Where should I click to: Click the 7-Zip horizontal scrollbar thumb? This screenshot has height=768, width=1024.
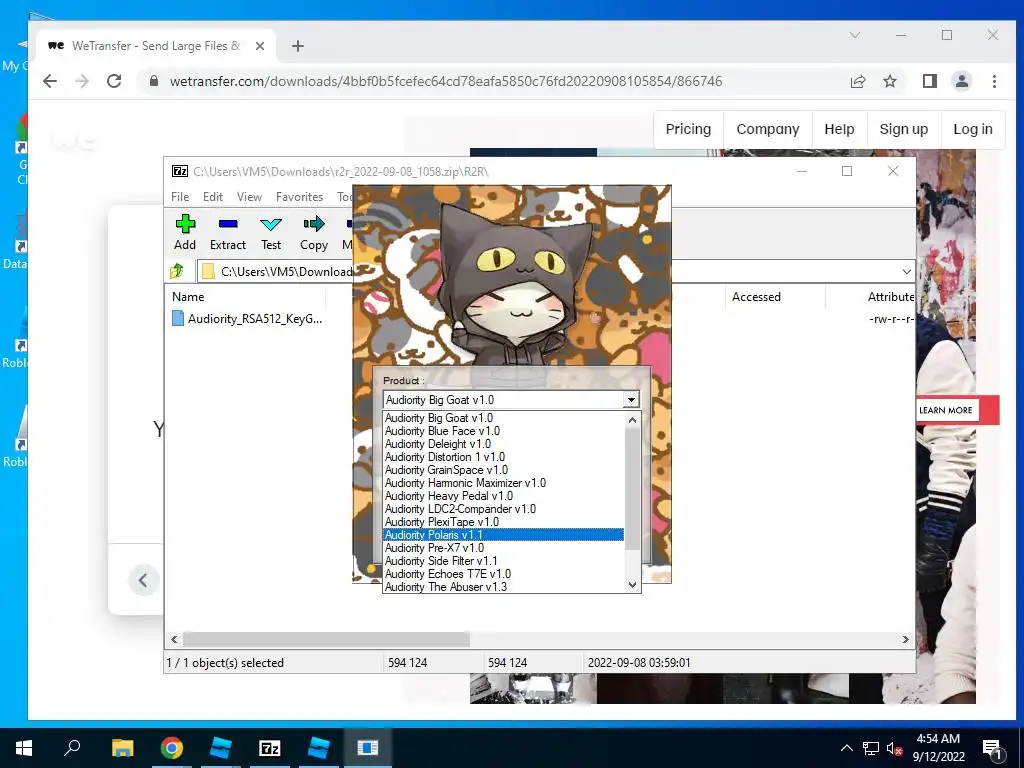click(326, 639)
